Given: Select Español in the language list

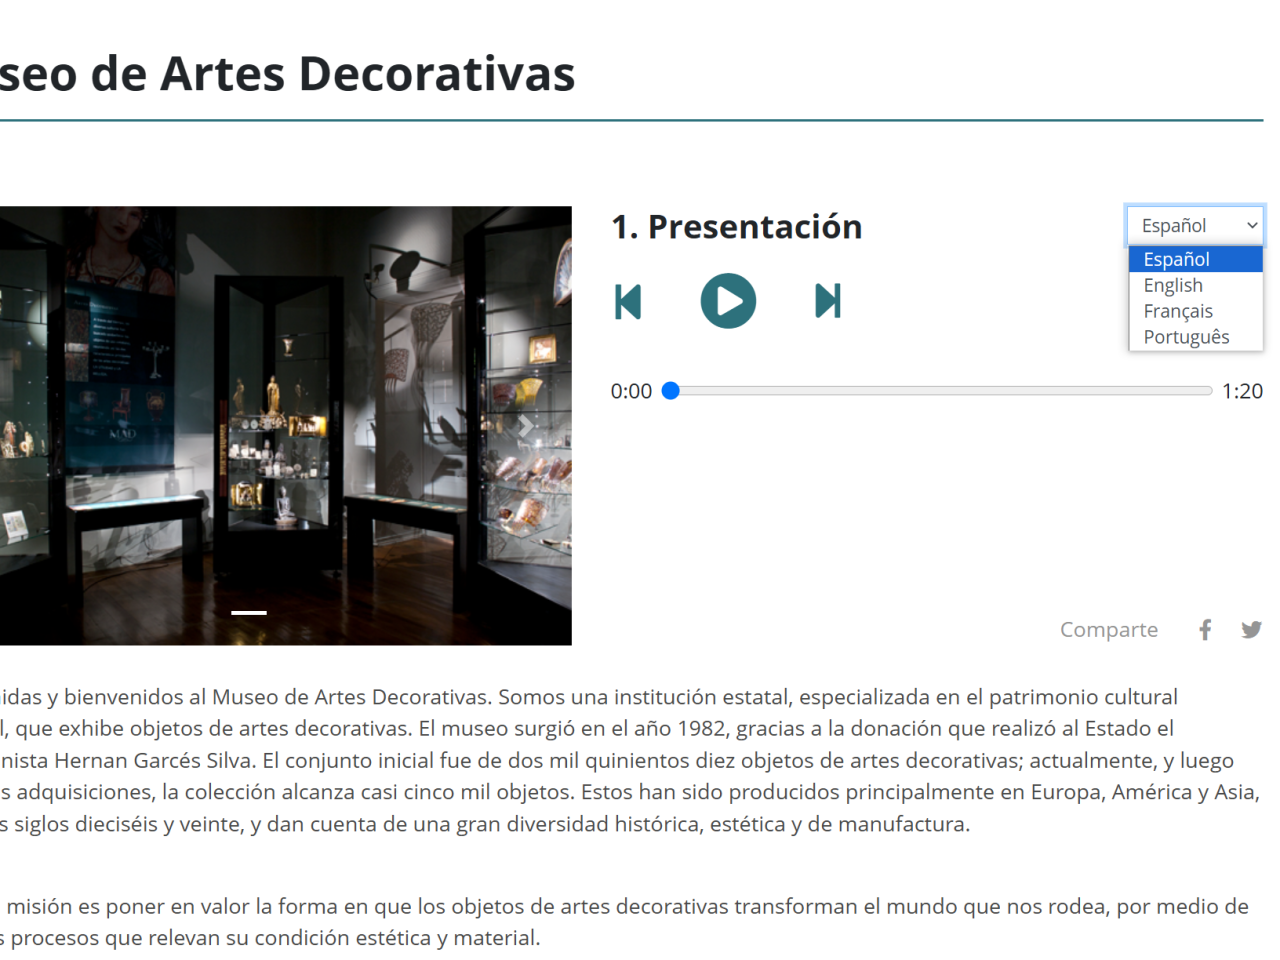Looking at the screenshot, I should 1196,259.
